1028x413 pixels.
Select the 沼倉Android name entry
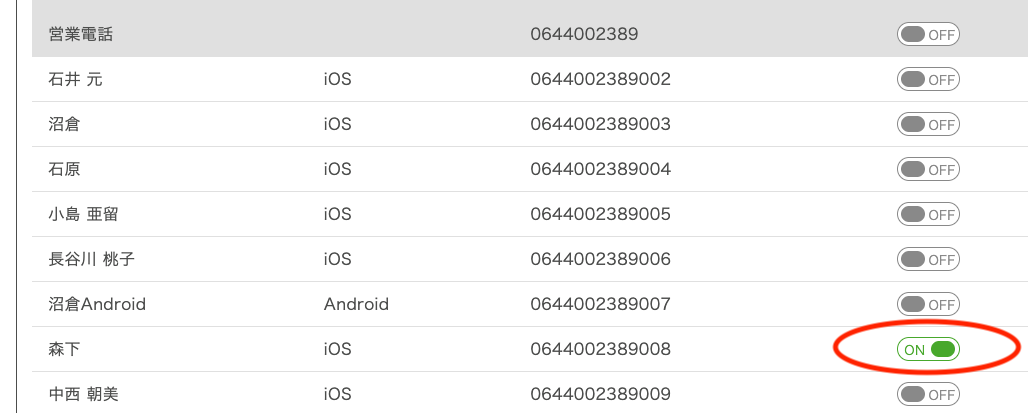point(97,304)
